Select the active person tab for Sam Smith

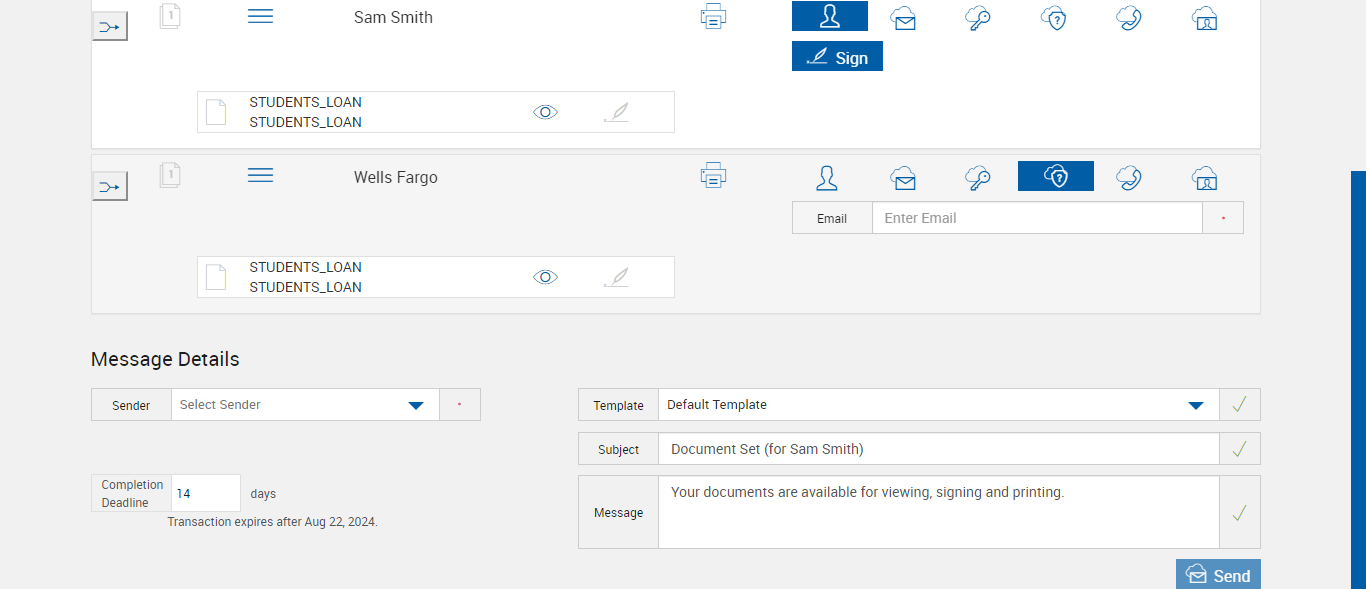(829, 17)
